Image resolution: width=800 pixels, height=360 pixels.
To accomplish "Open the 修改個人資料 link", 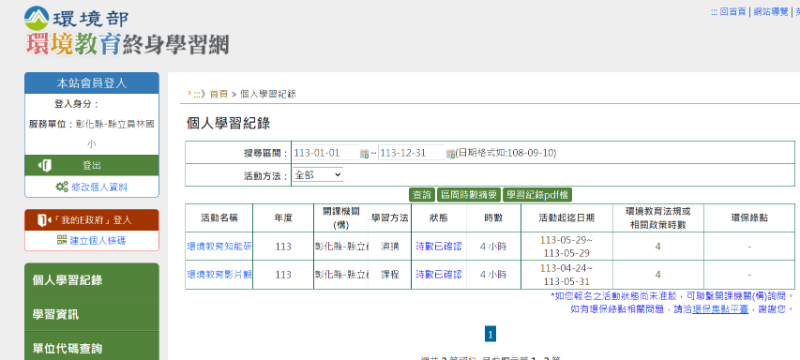I will click(99, 187).
